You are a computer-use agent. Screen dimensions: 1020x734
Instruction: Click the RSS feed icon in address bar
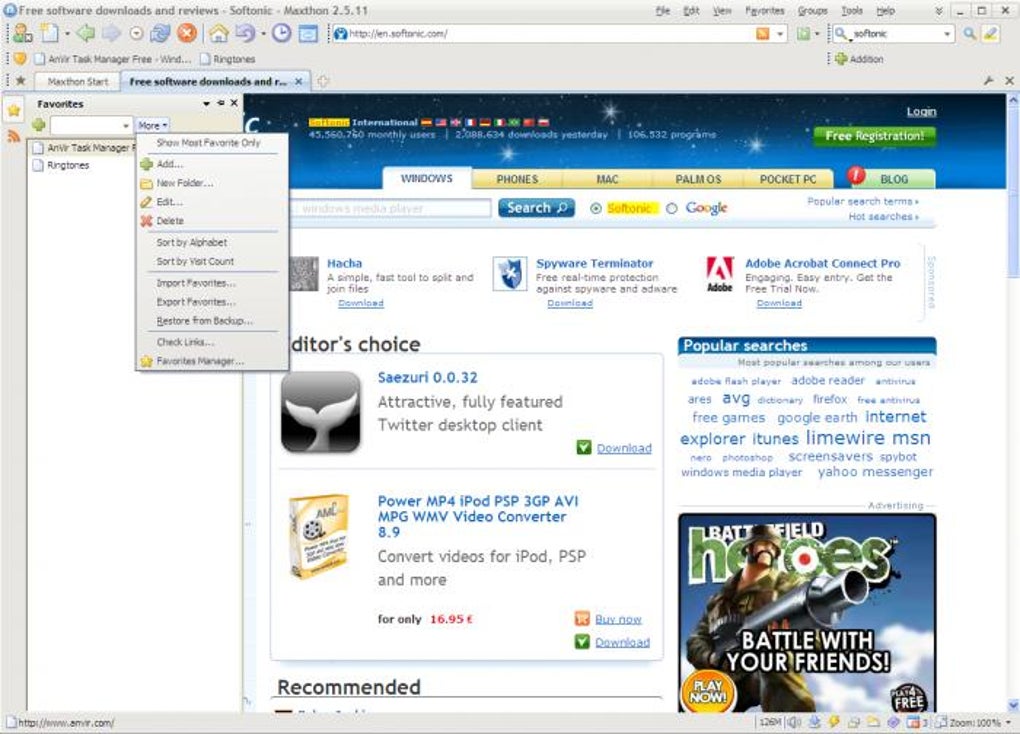click(x=762, y=34)
